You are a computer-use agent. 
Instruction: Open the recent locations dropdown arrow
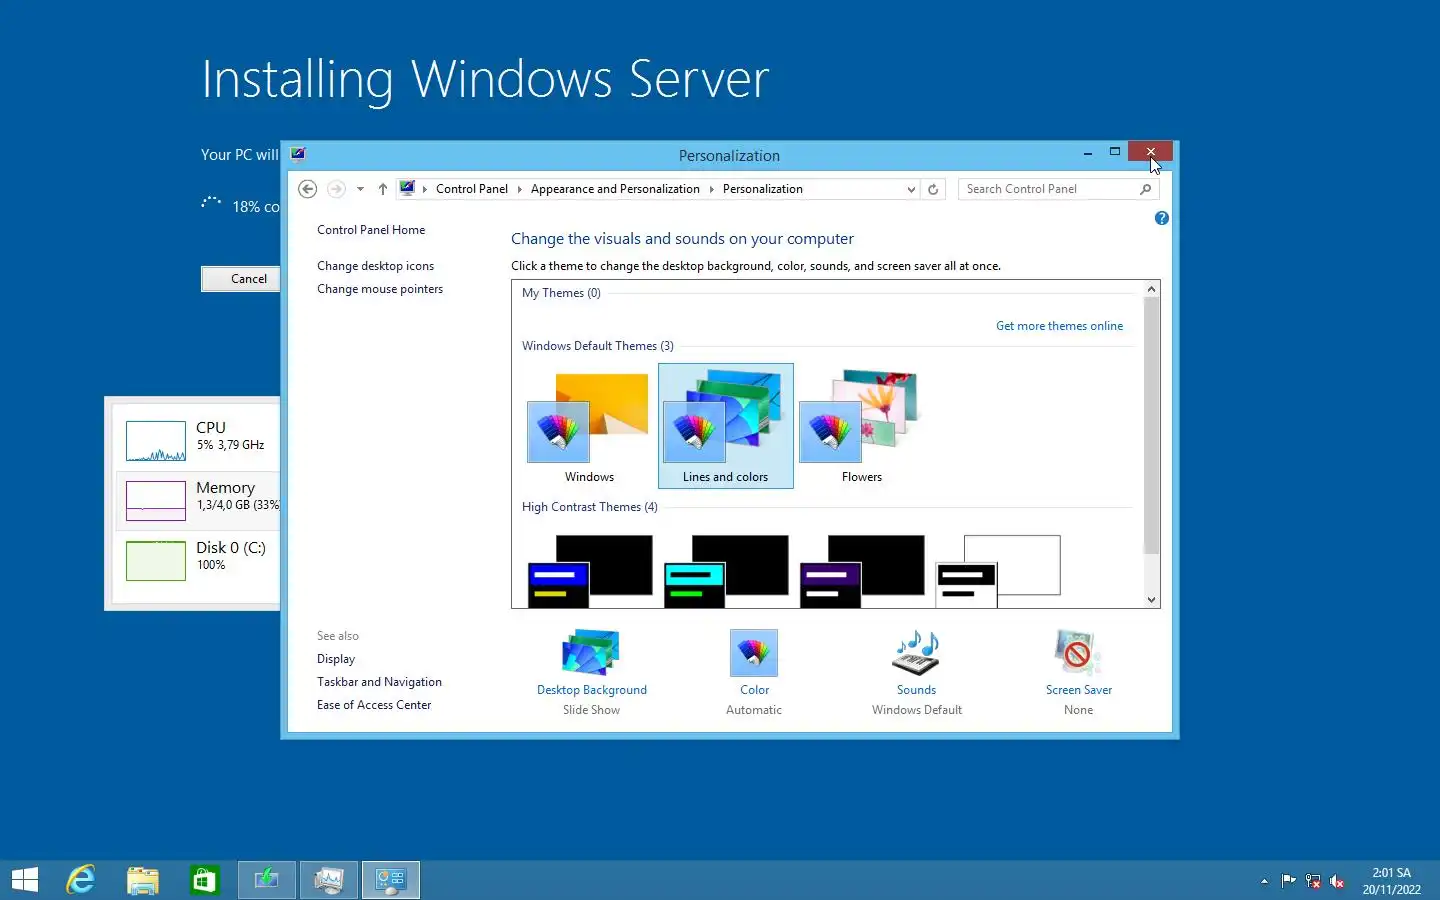coord(360,189)
